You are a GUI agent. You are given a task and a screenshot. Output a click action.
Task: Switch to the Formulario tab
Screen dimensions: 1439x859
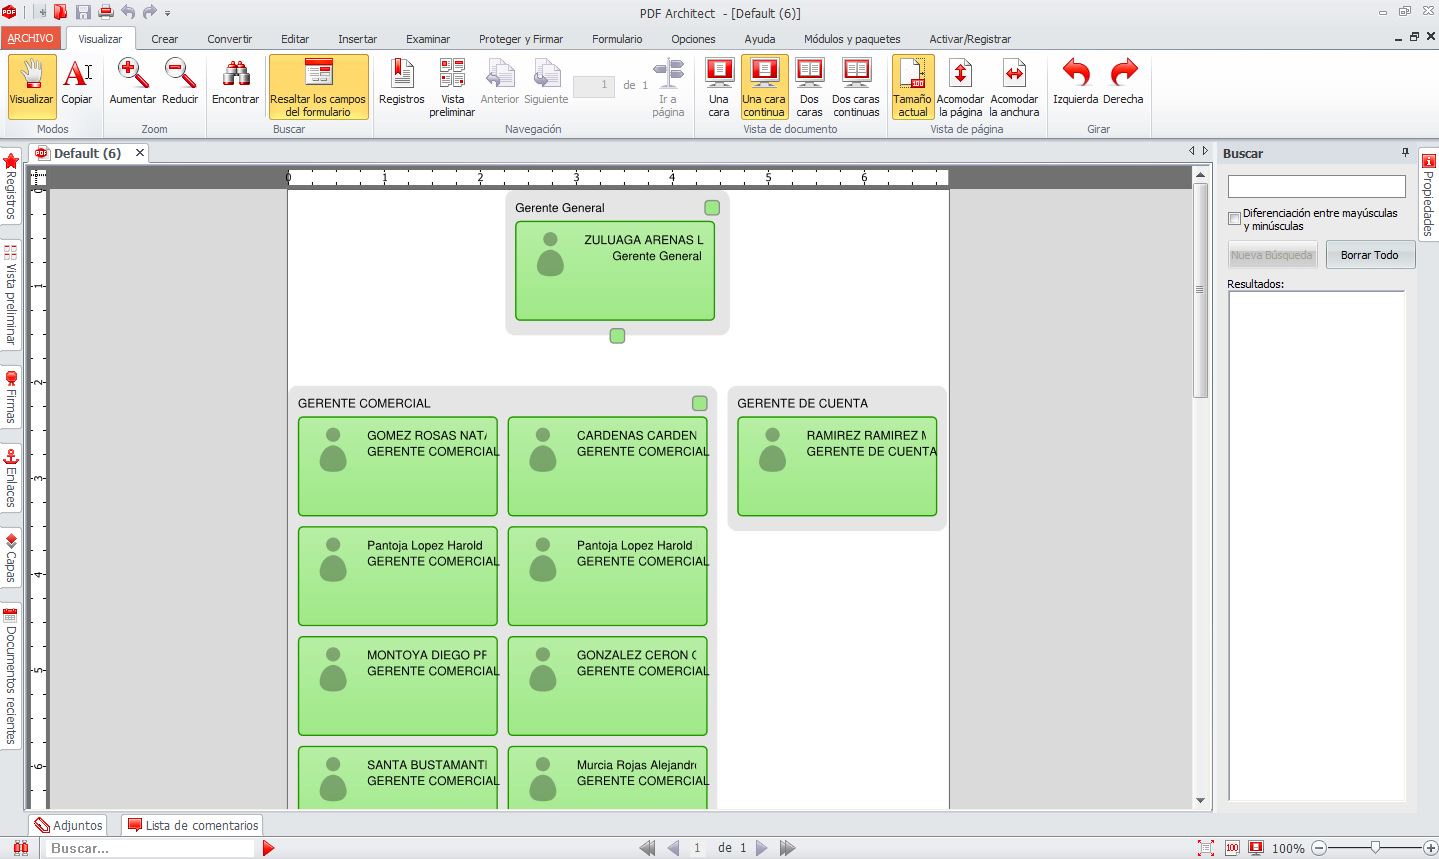[x=617, y=39]
